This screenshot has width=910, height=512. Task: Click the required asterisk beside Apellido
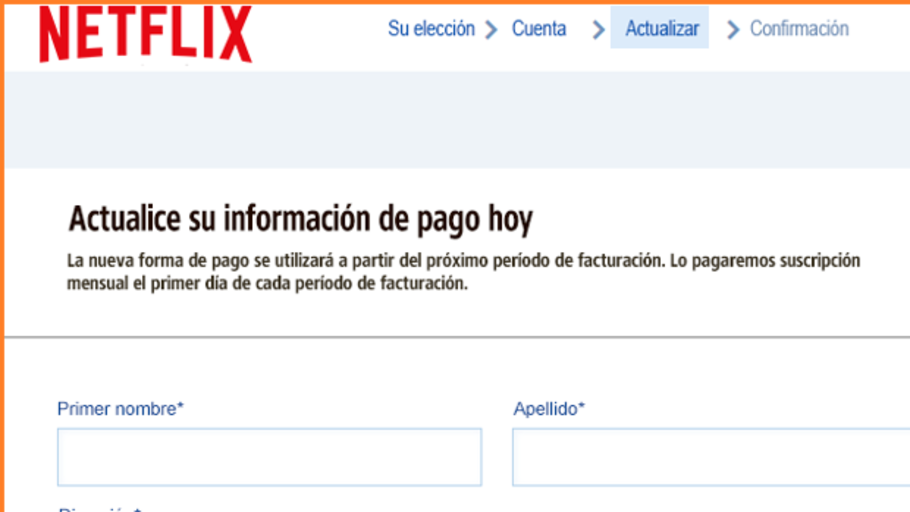(x=582, y=408)
